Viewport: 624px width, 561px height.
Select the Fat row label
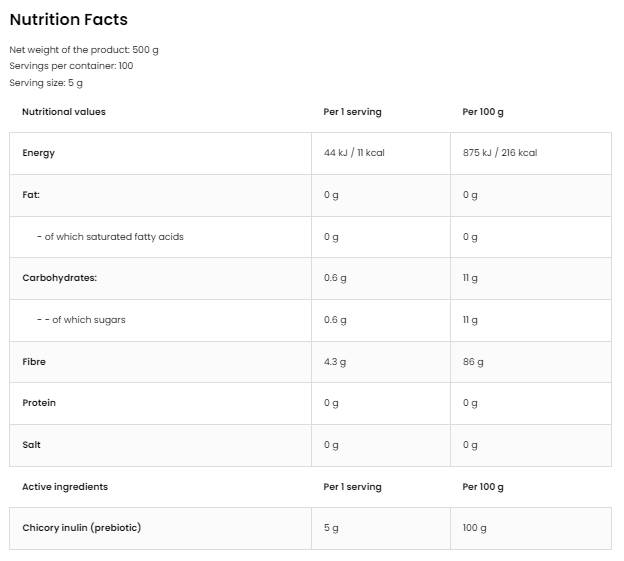pyautogui.click(x=31, y=195)
